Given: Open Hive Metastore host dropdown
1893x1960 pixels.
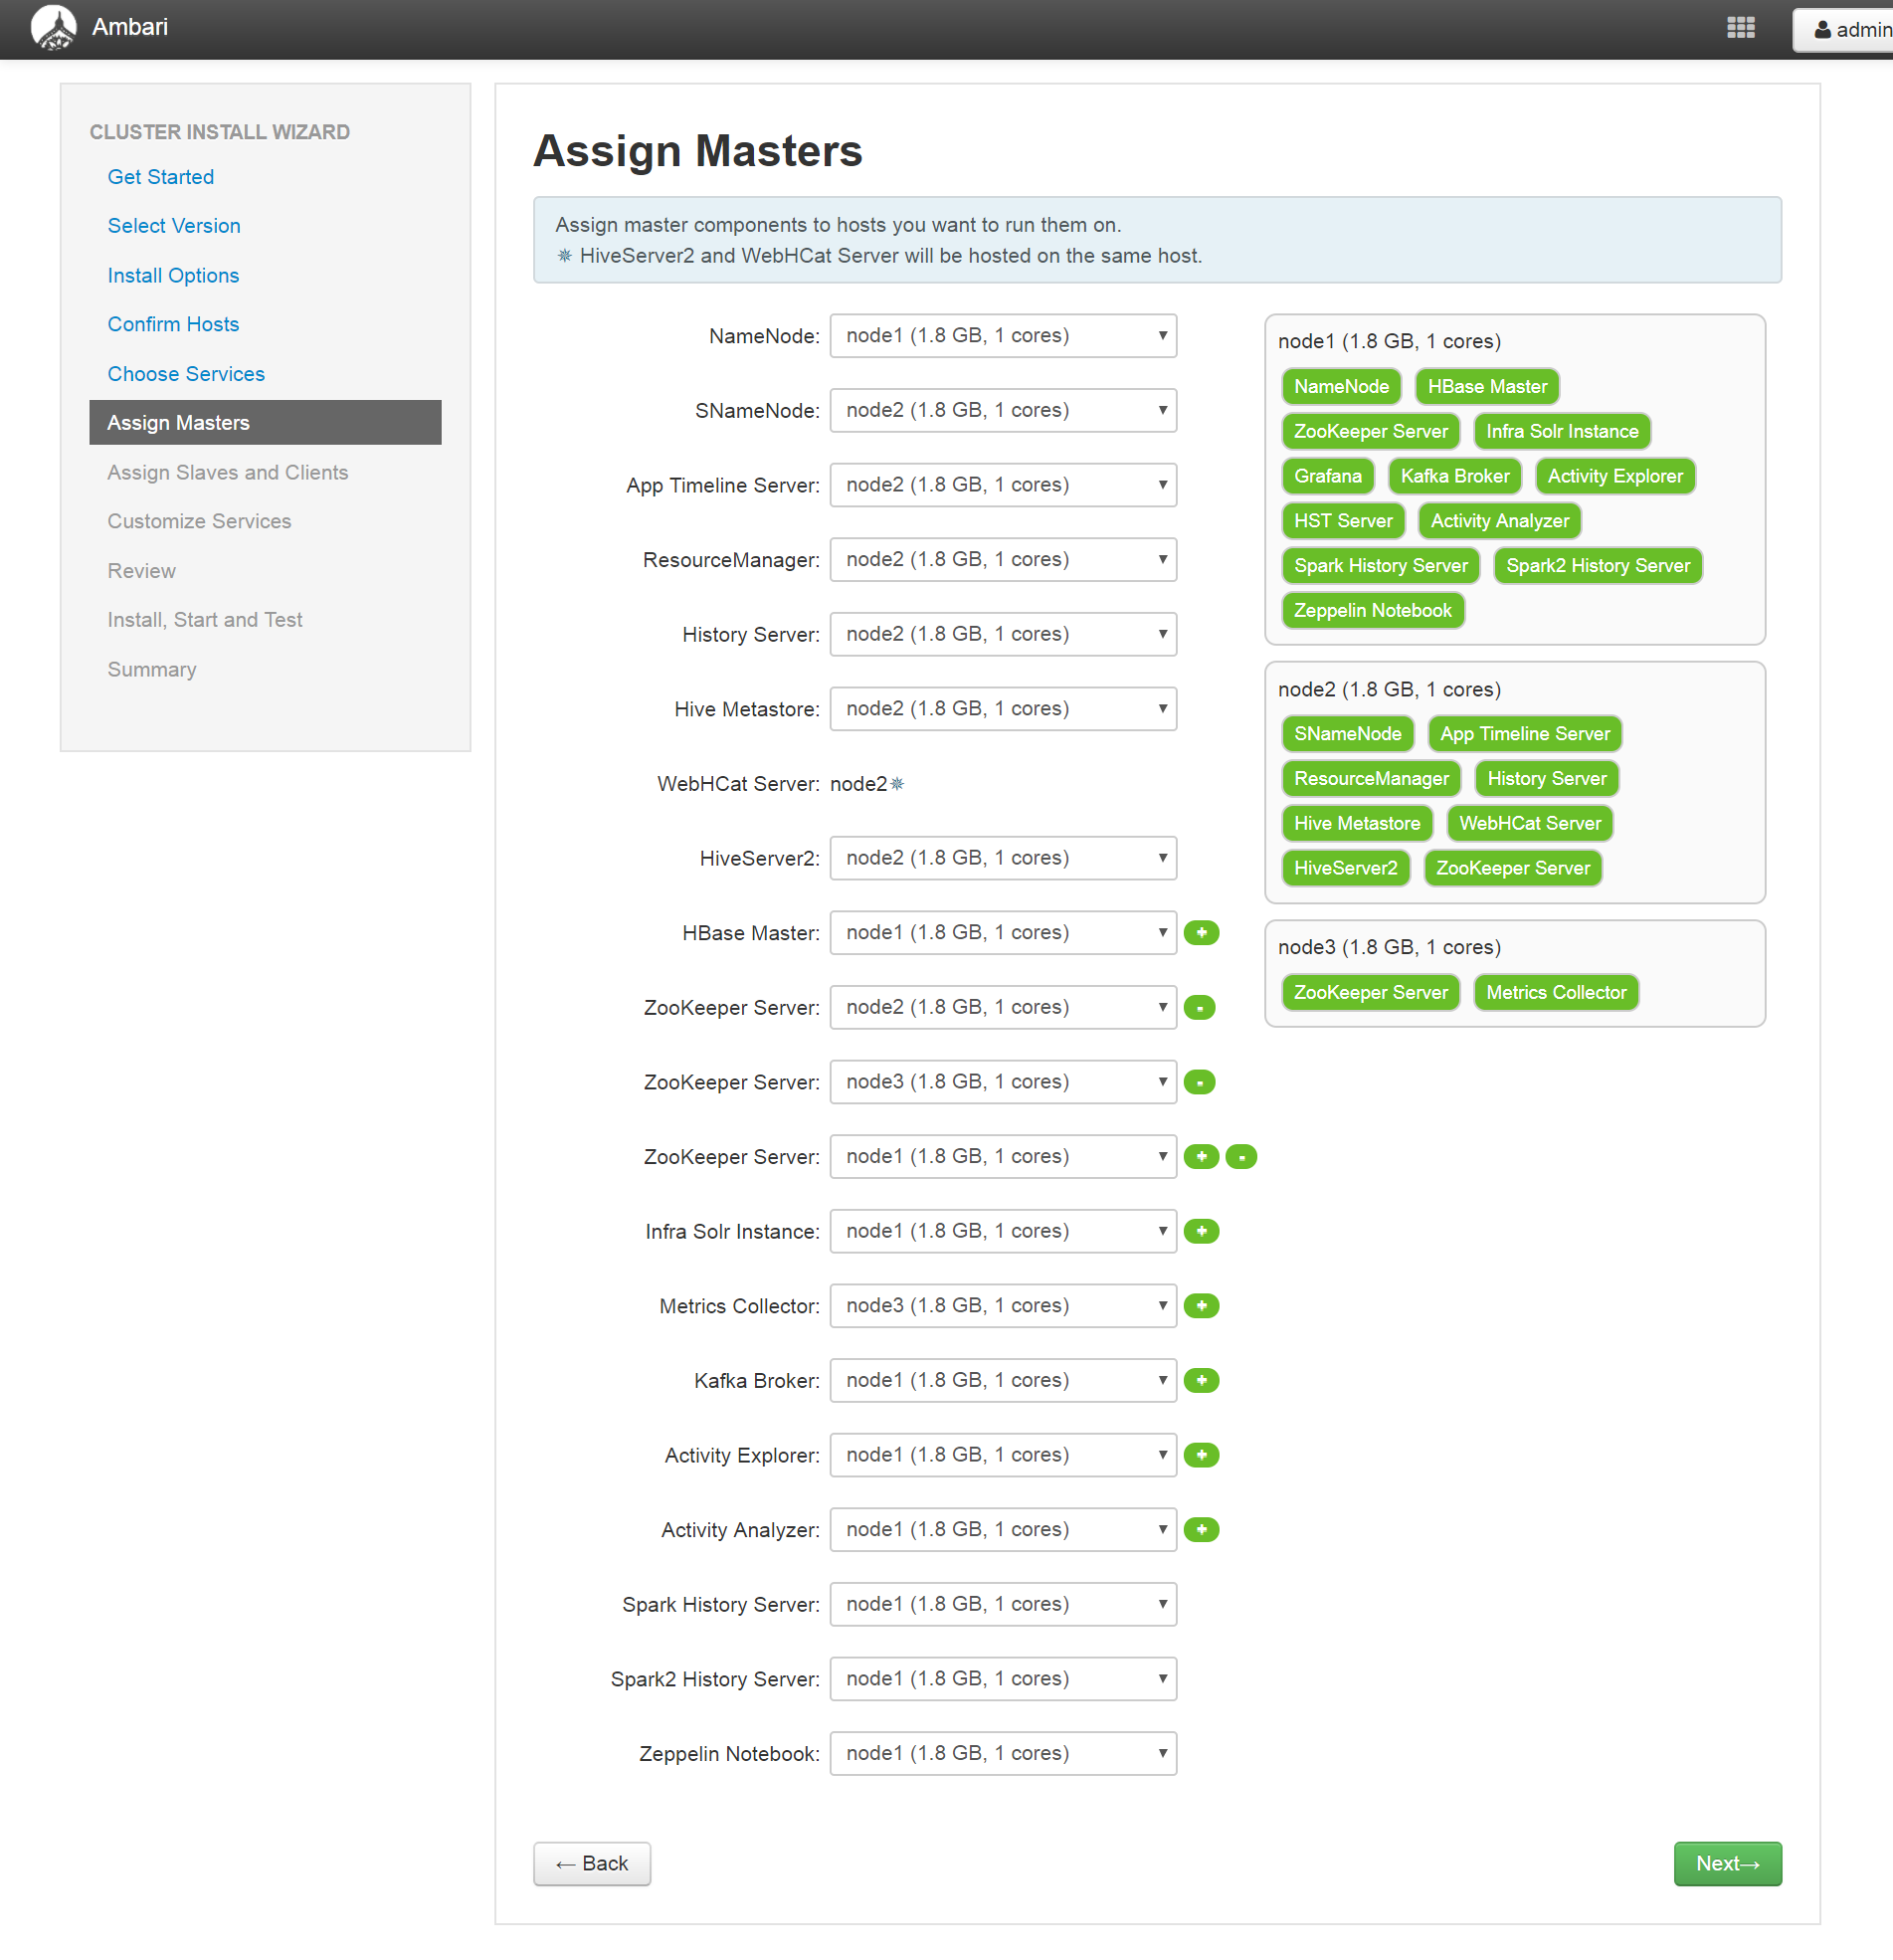Looking at the screenshot, I should click(x=1003, y=709).
